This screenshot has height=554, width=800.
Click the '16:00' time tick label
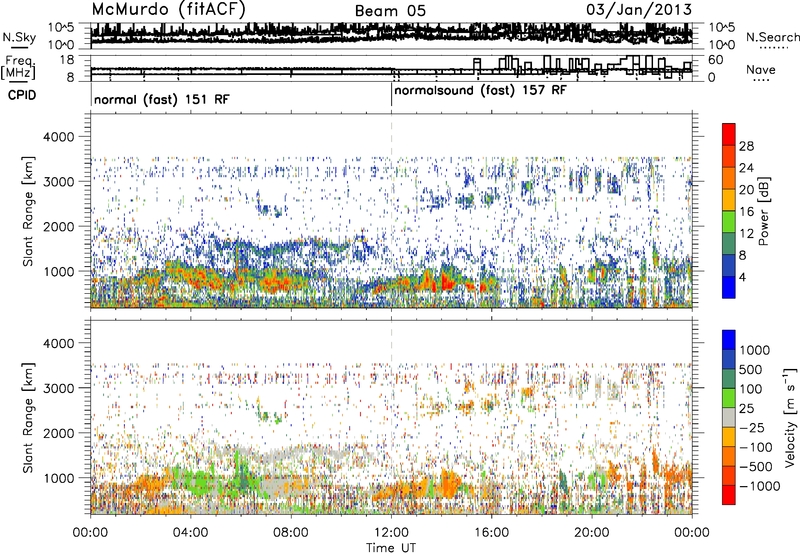pyautogui.click(x=491, y=533)
